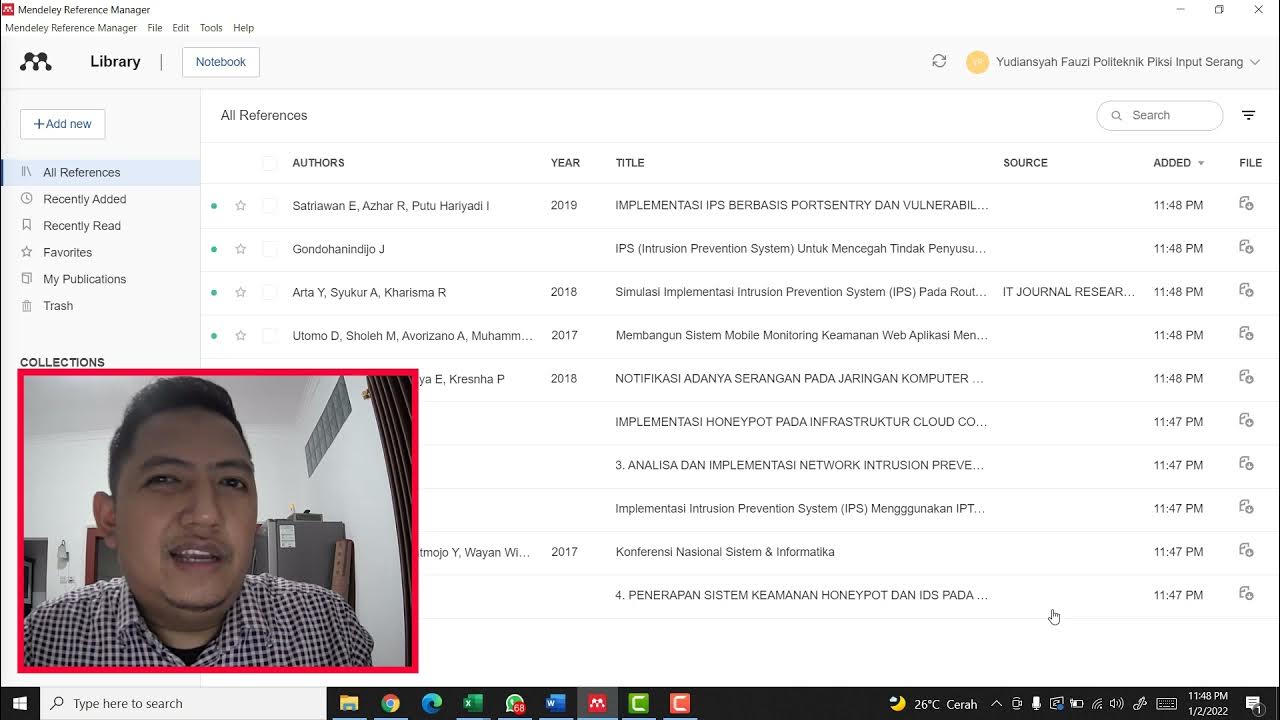Open the Edit menu
The width and height of the screenshot is (1280, 720).
[x=180, y=28]
